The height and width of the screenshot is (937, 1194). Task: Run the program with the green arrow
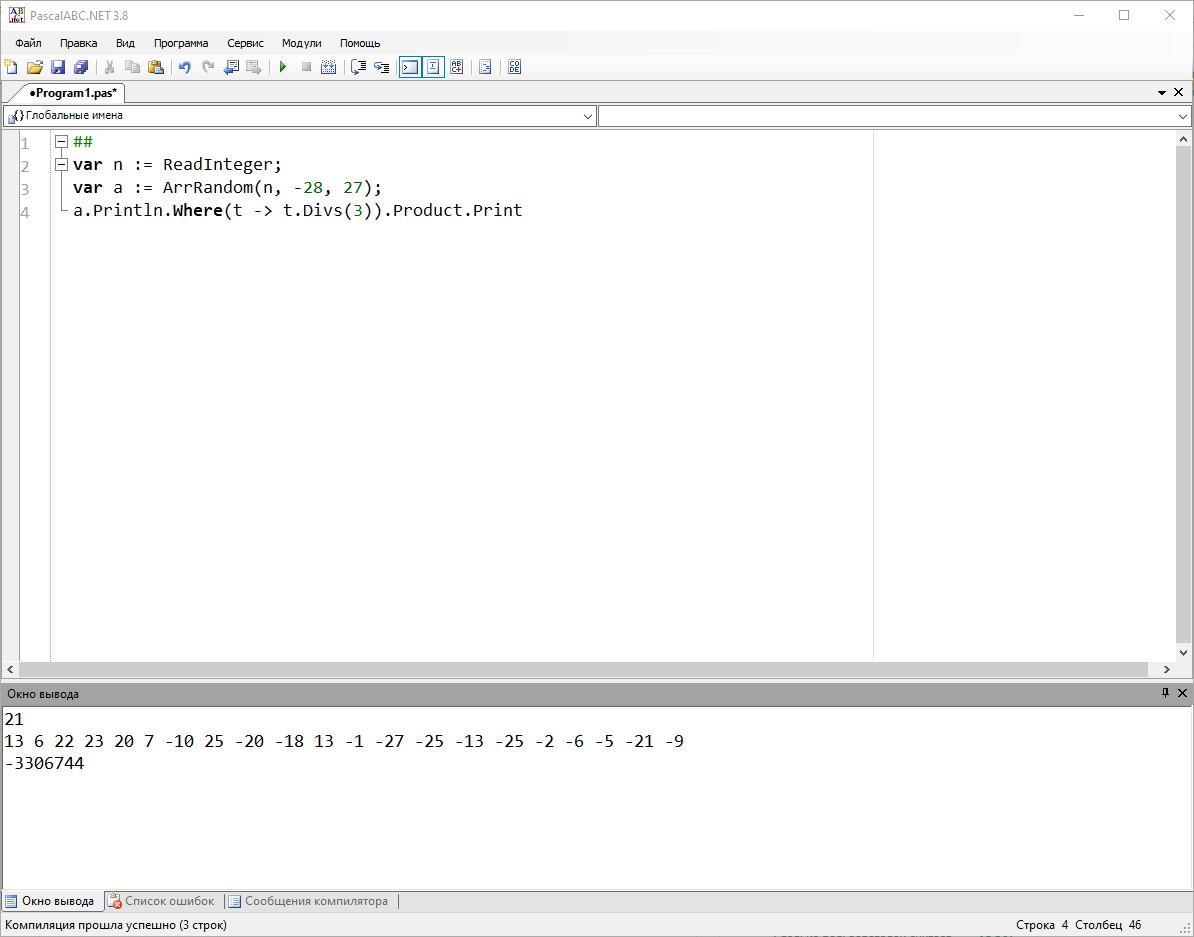(x=283, y=67)
